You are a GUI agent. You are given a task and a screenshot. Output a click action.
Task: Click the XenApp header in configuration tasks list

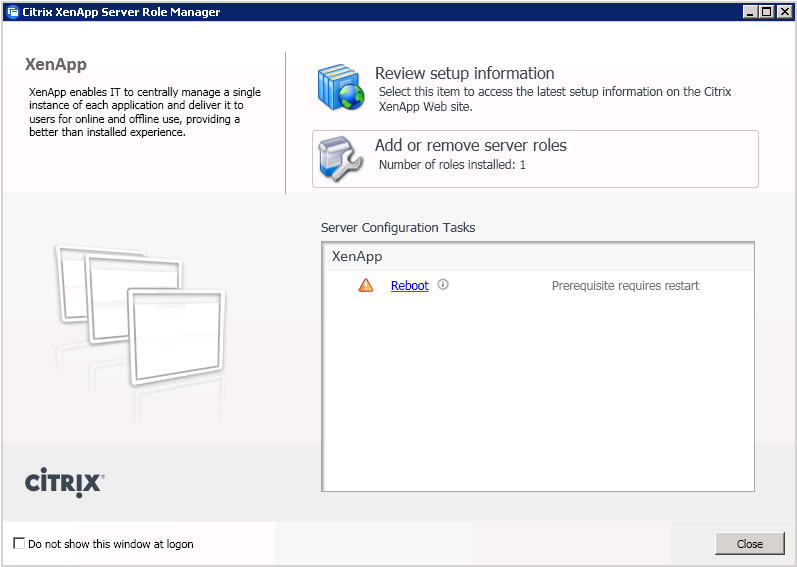357,256
